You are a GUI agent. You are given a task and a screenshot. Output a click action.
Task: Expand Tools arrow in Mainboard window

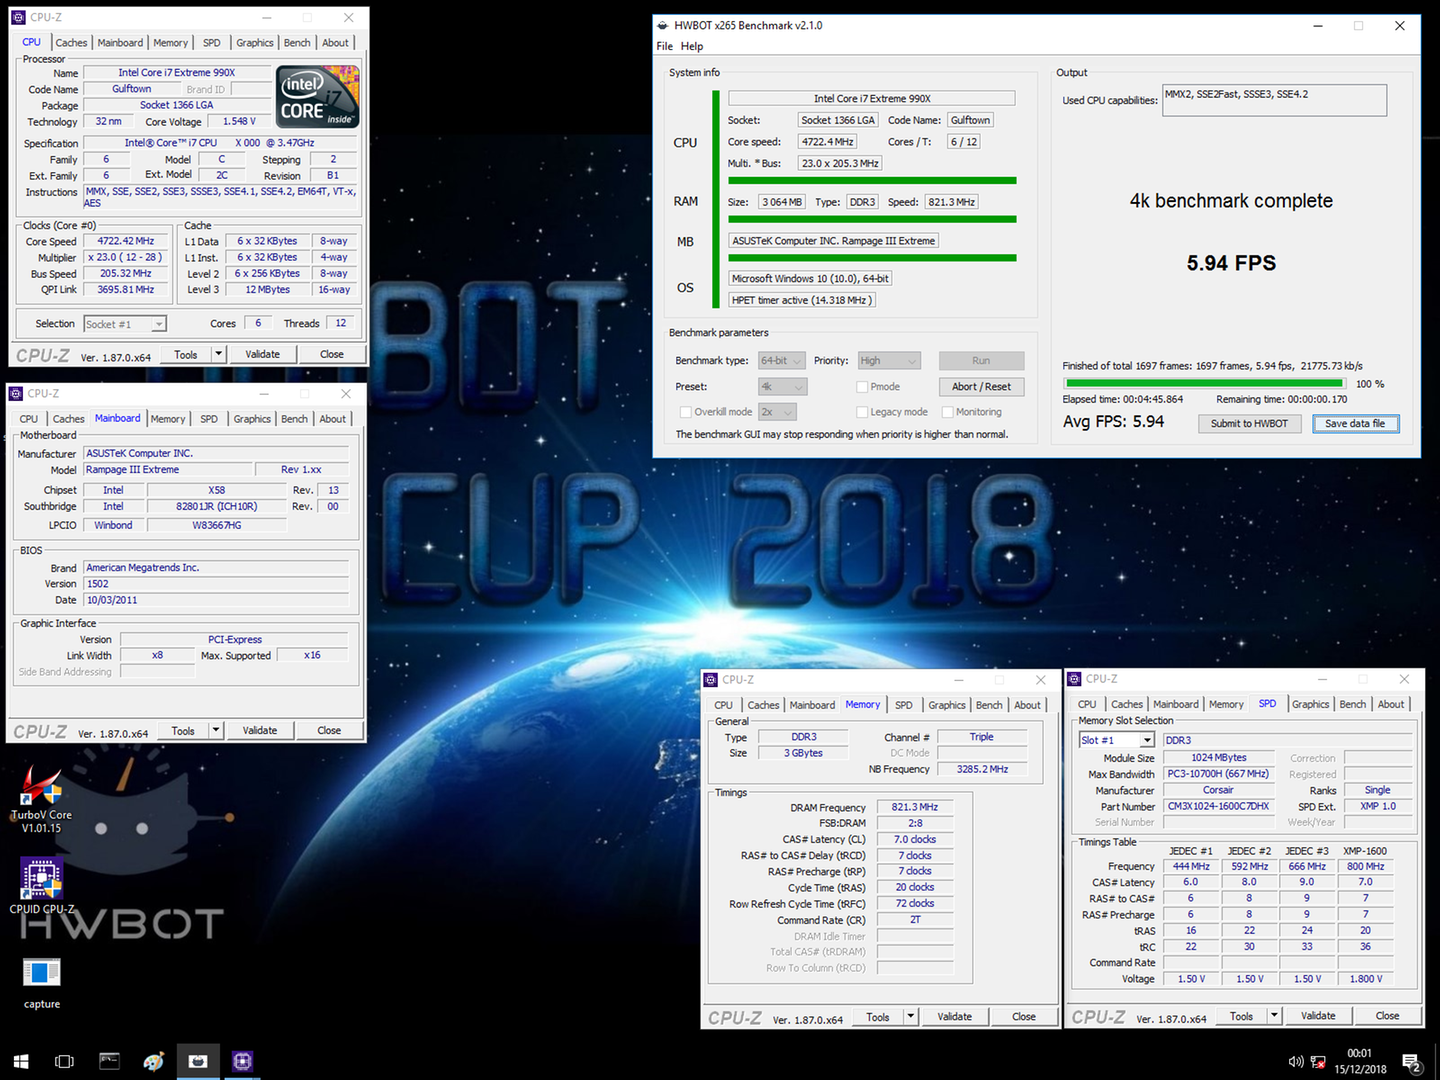tap(216, 730)
